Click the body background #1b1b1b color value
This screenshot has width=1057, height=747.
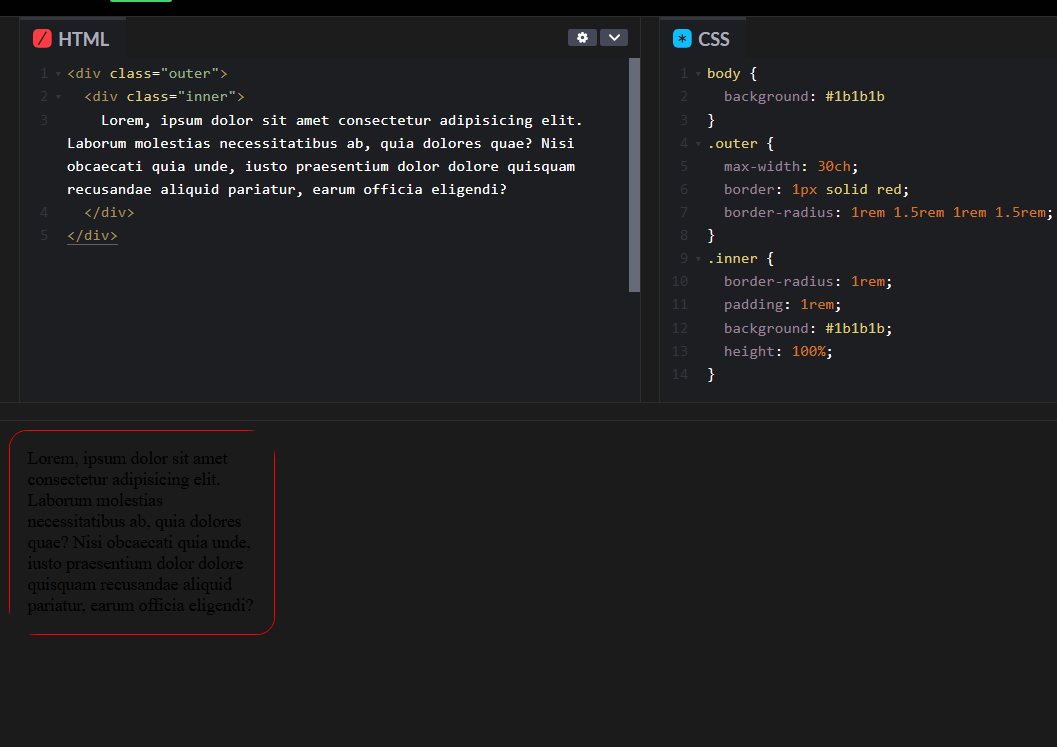(x=855, y=97)
